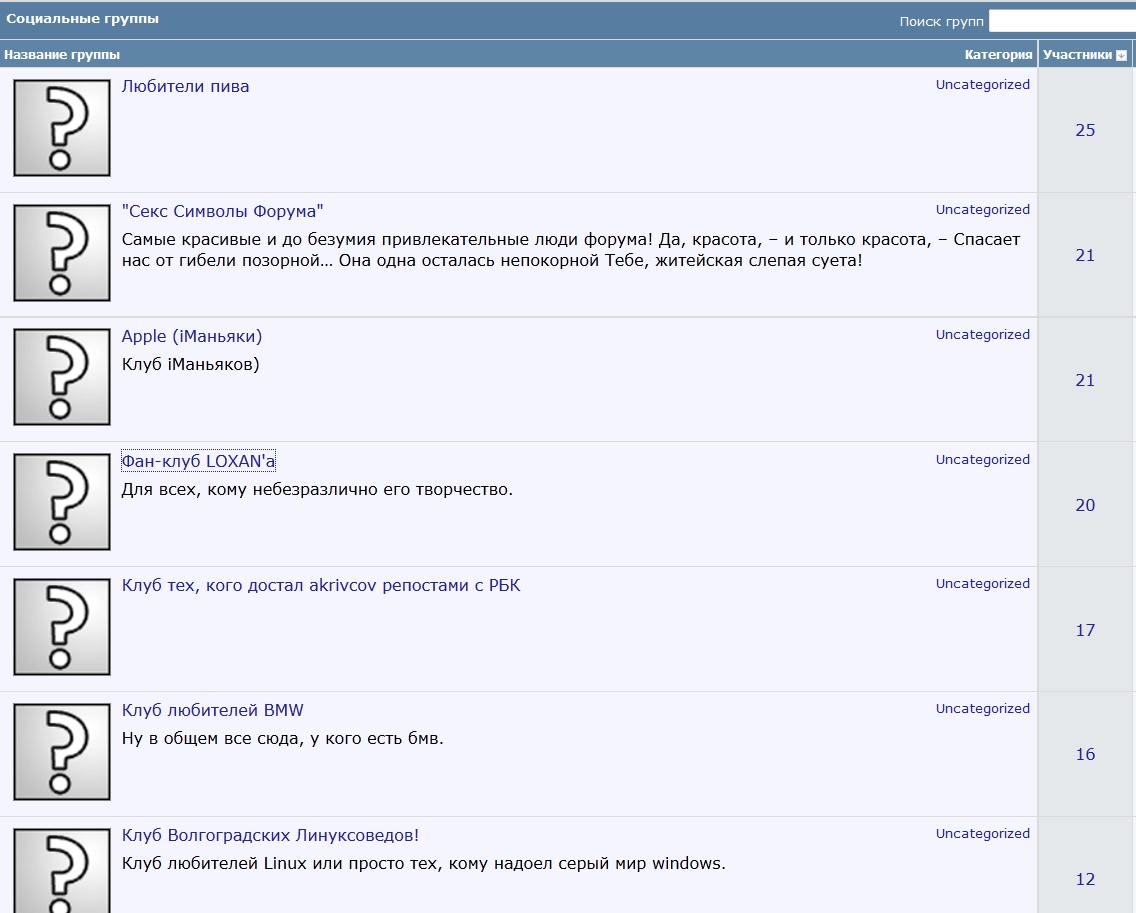Click Uncategorized category for Любители пива
This screenshot has width=1136, height=913.
(x=982, y=85)
